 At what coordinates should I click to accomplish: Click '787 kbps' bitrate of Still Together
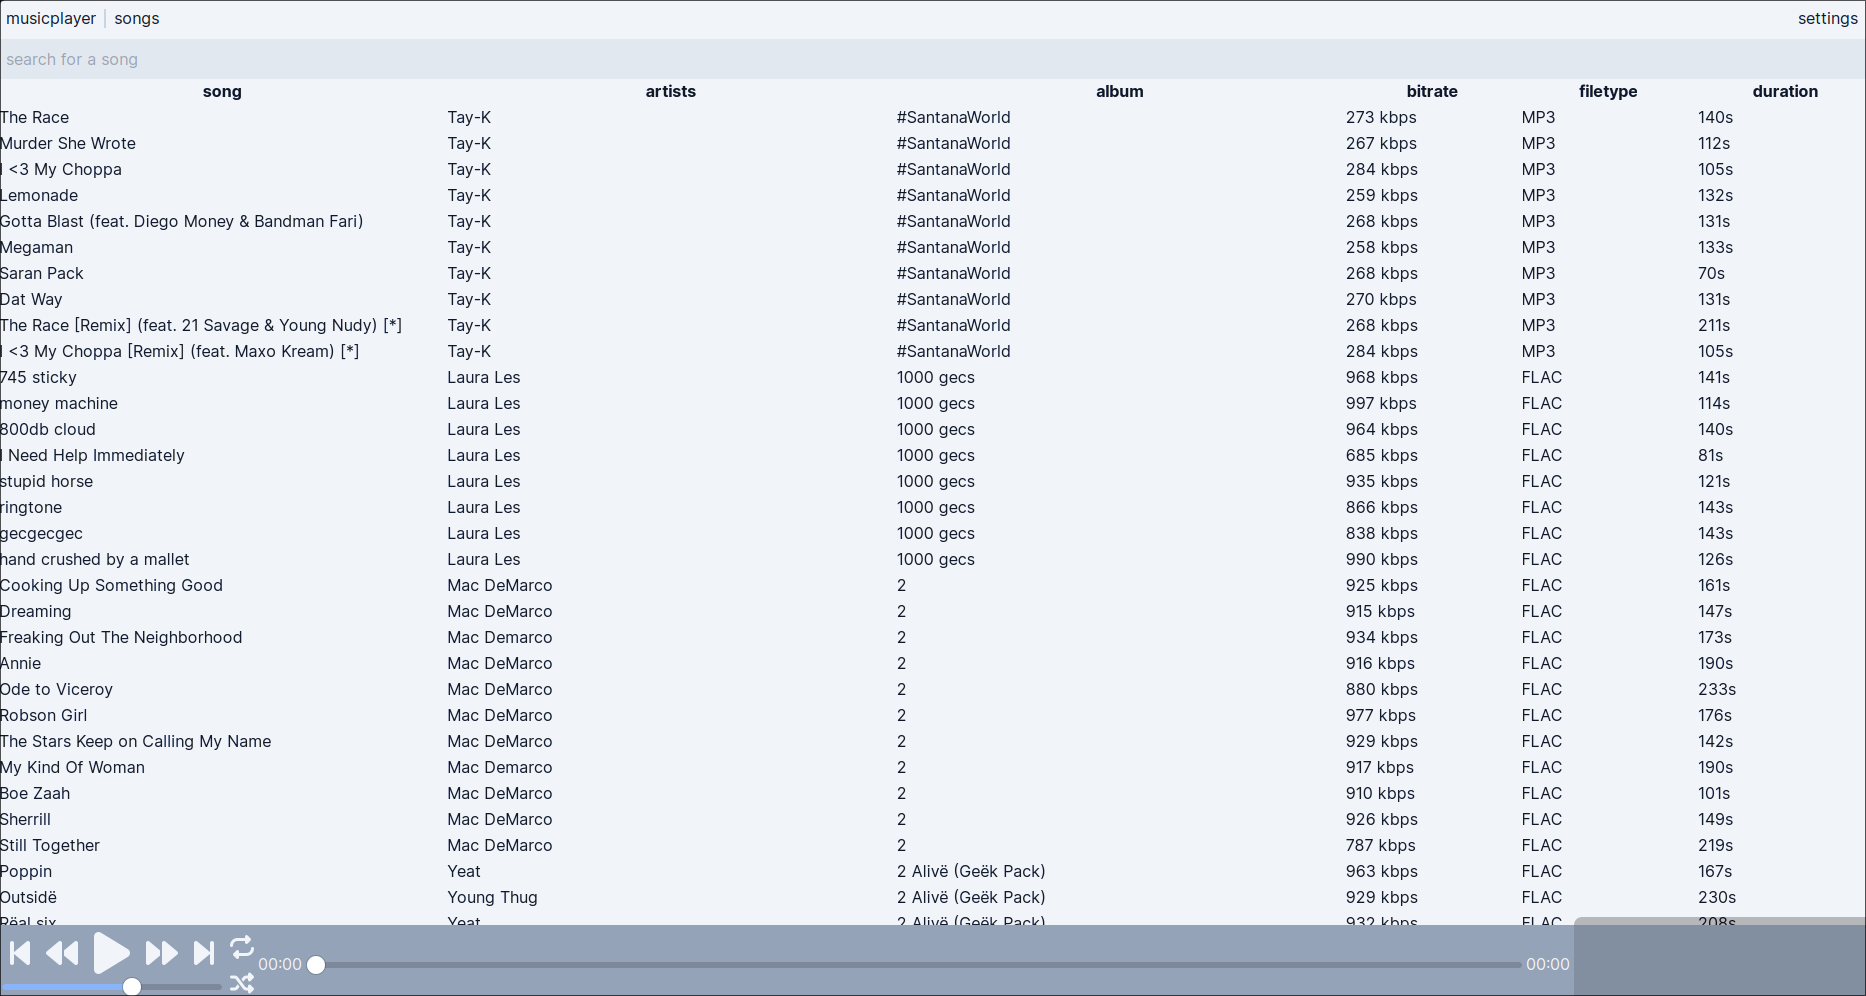tap(1381, 845)
